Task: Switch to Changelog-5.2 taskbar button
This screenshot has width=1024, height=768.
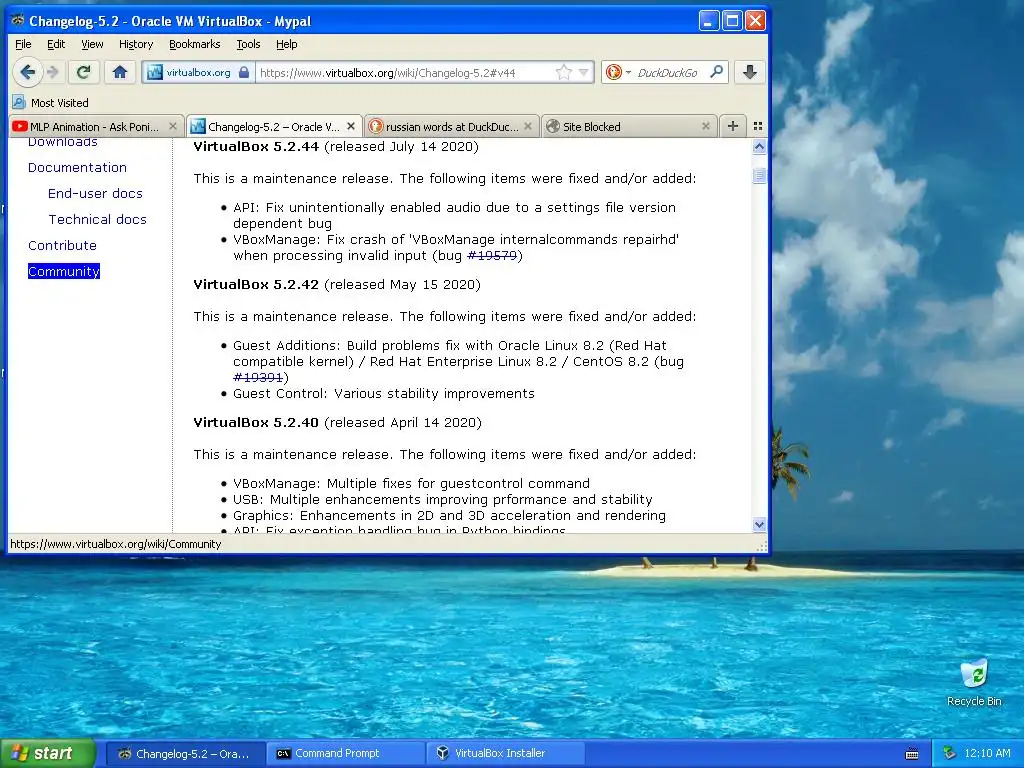Action: 185,754
